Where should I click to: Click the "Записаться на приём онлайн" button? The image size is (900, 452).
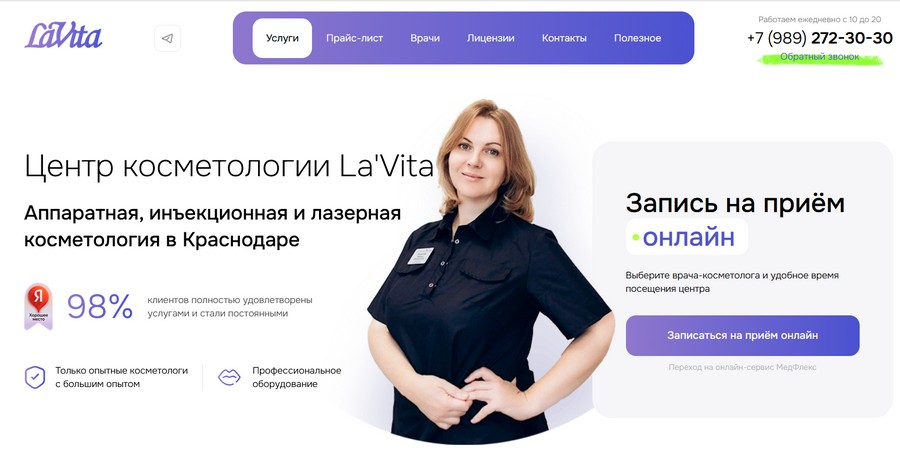tap(743, 335)
